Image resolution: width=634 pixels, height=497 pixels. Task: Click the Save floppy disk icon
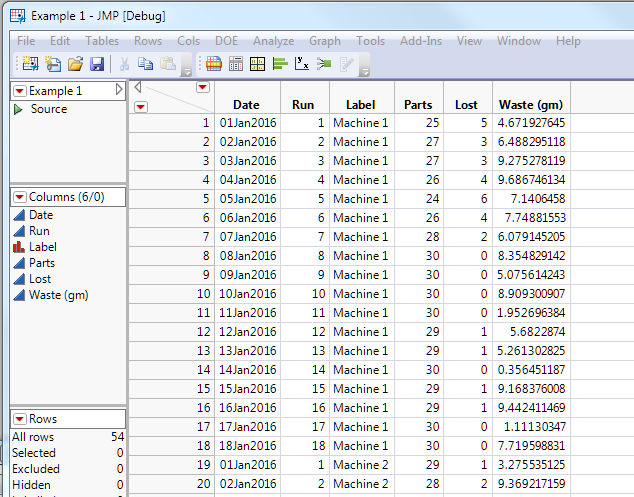point(97,64)
